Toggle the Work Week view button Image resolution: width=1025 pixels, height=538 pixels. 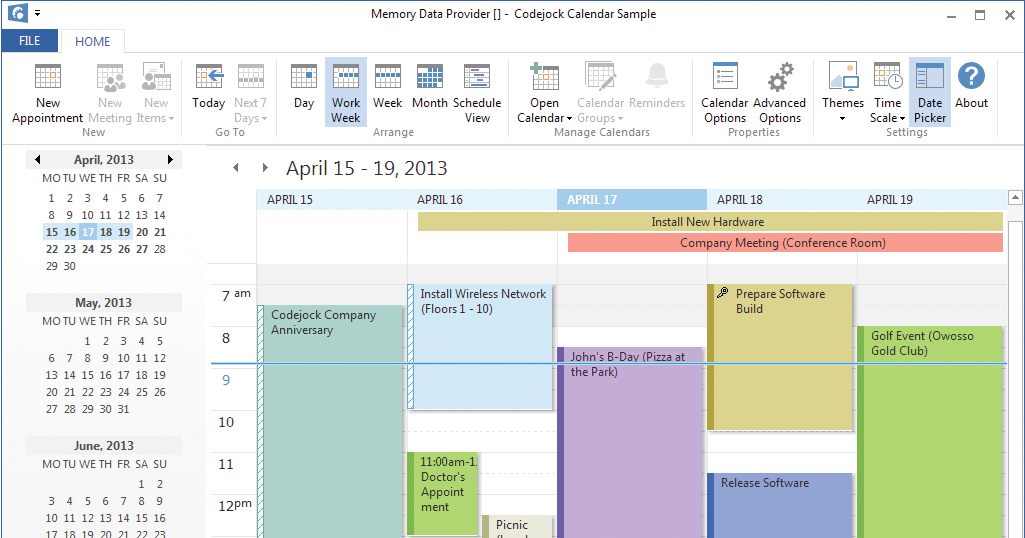[346, 78]
